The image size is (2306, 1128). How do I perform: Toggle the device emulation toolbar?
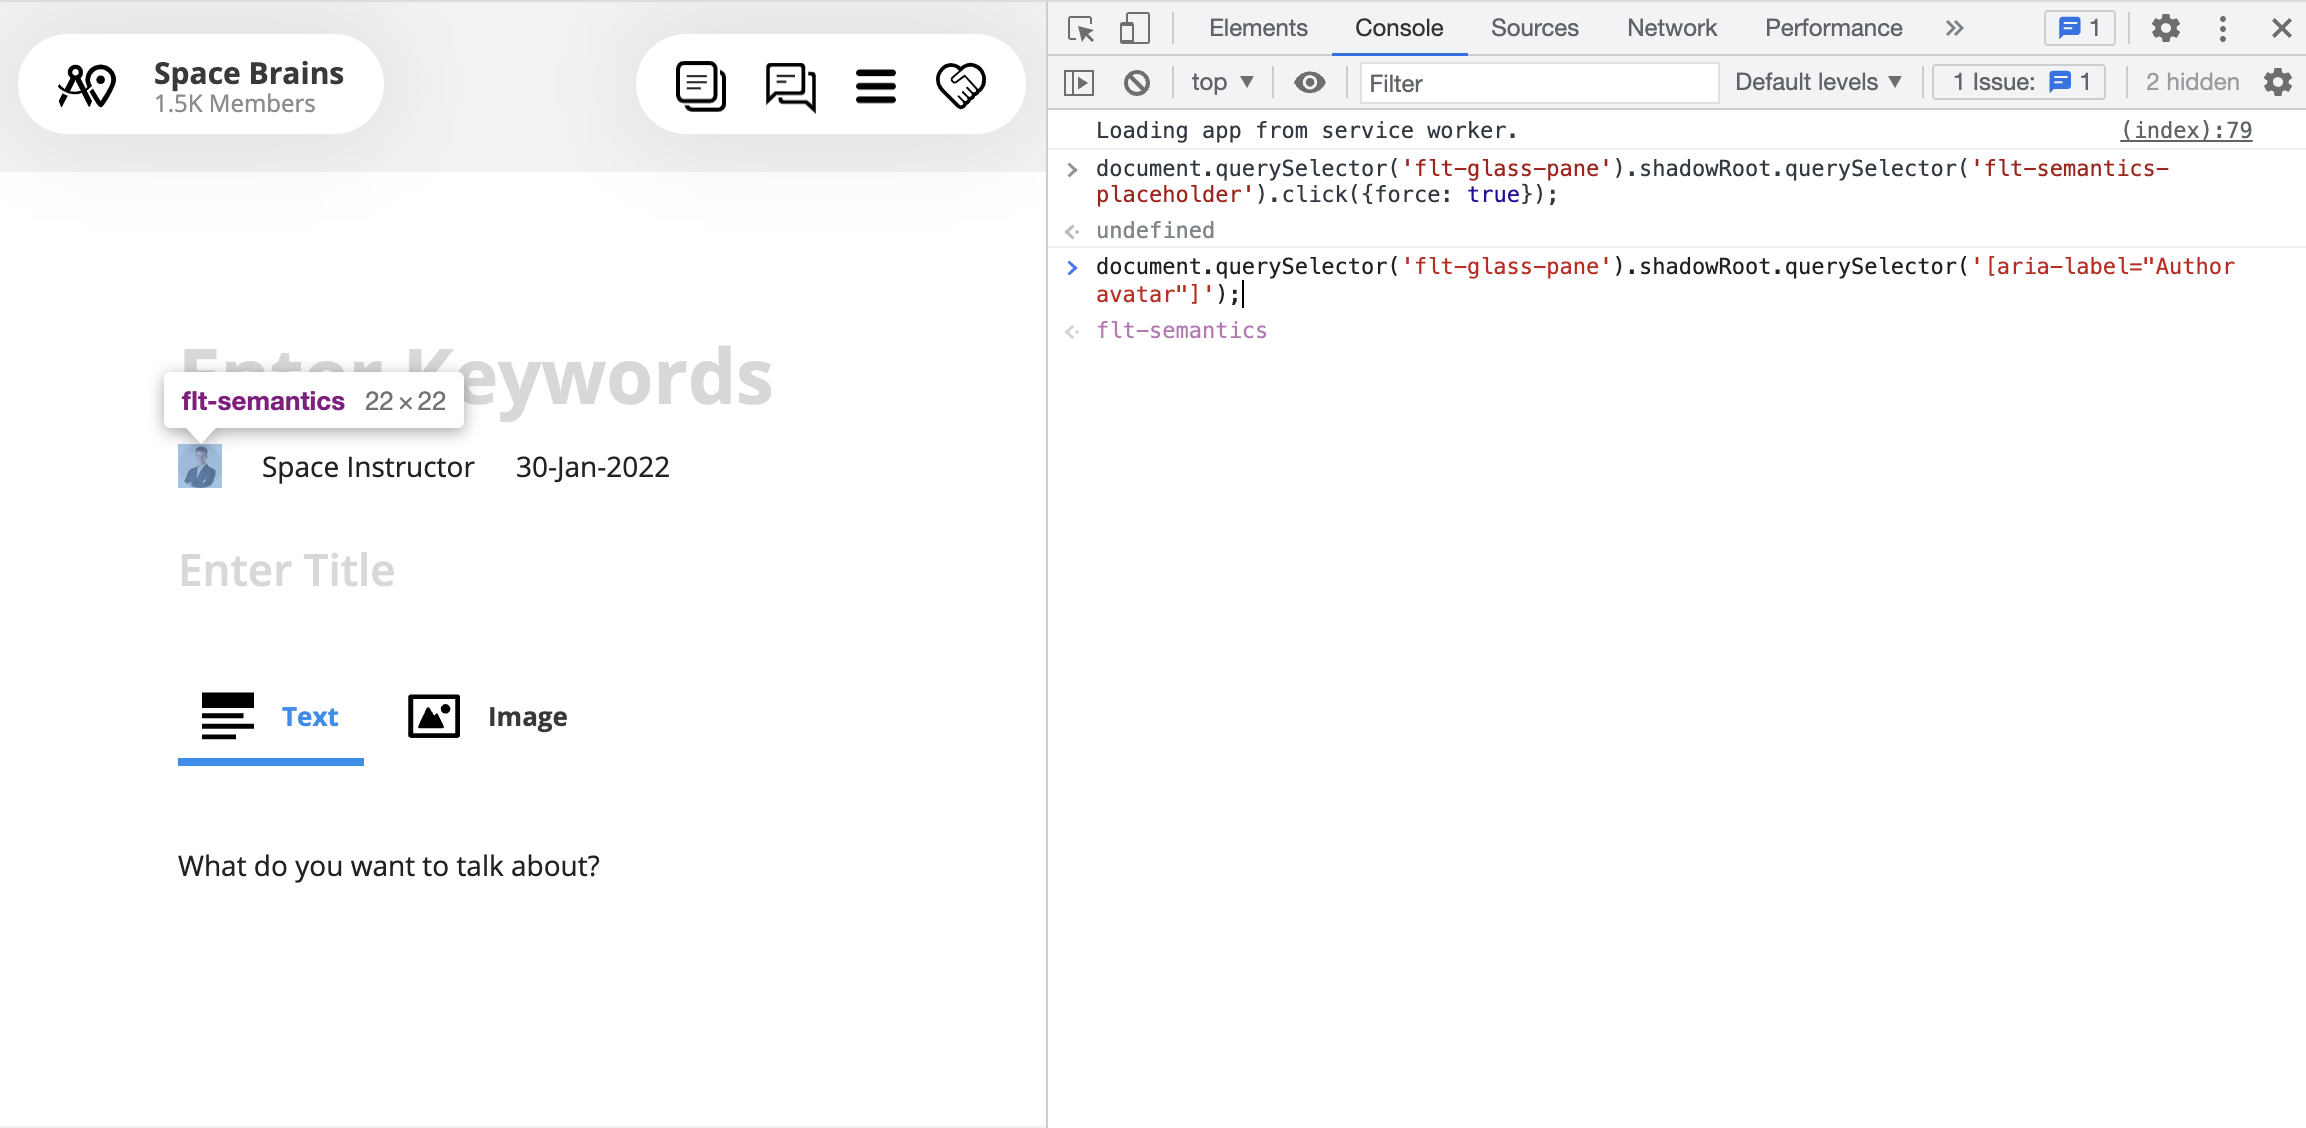click(x=1134, y=28)
